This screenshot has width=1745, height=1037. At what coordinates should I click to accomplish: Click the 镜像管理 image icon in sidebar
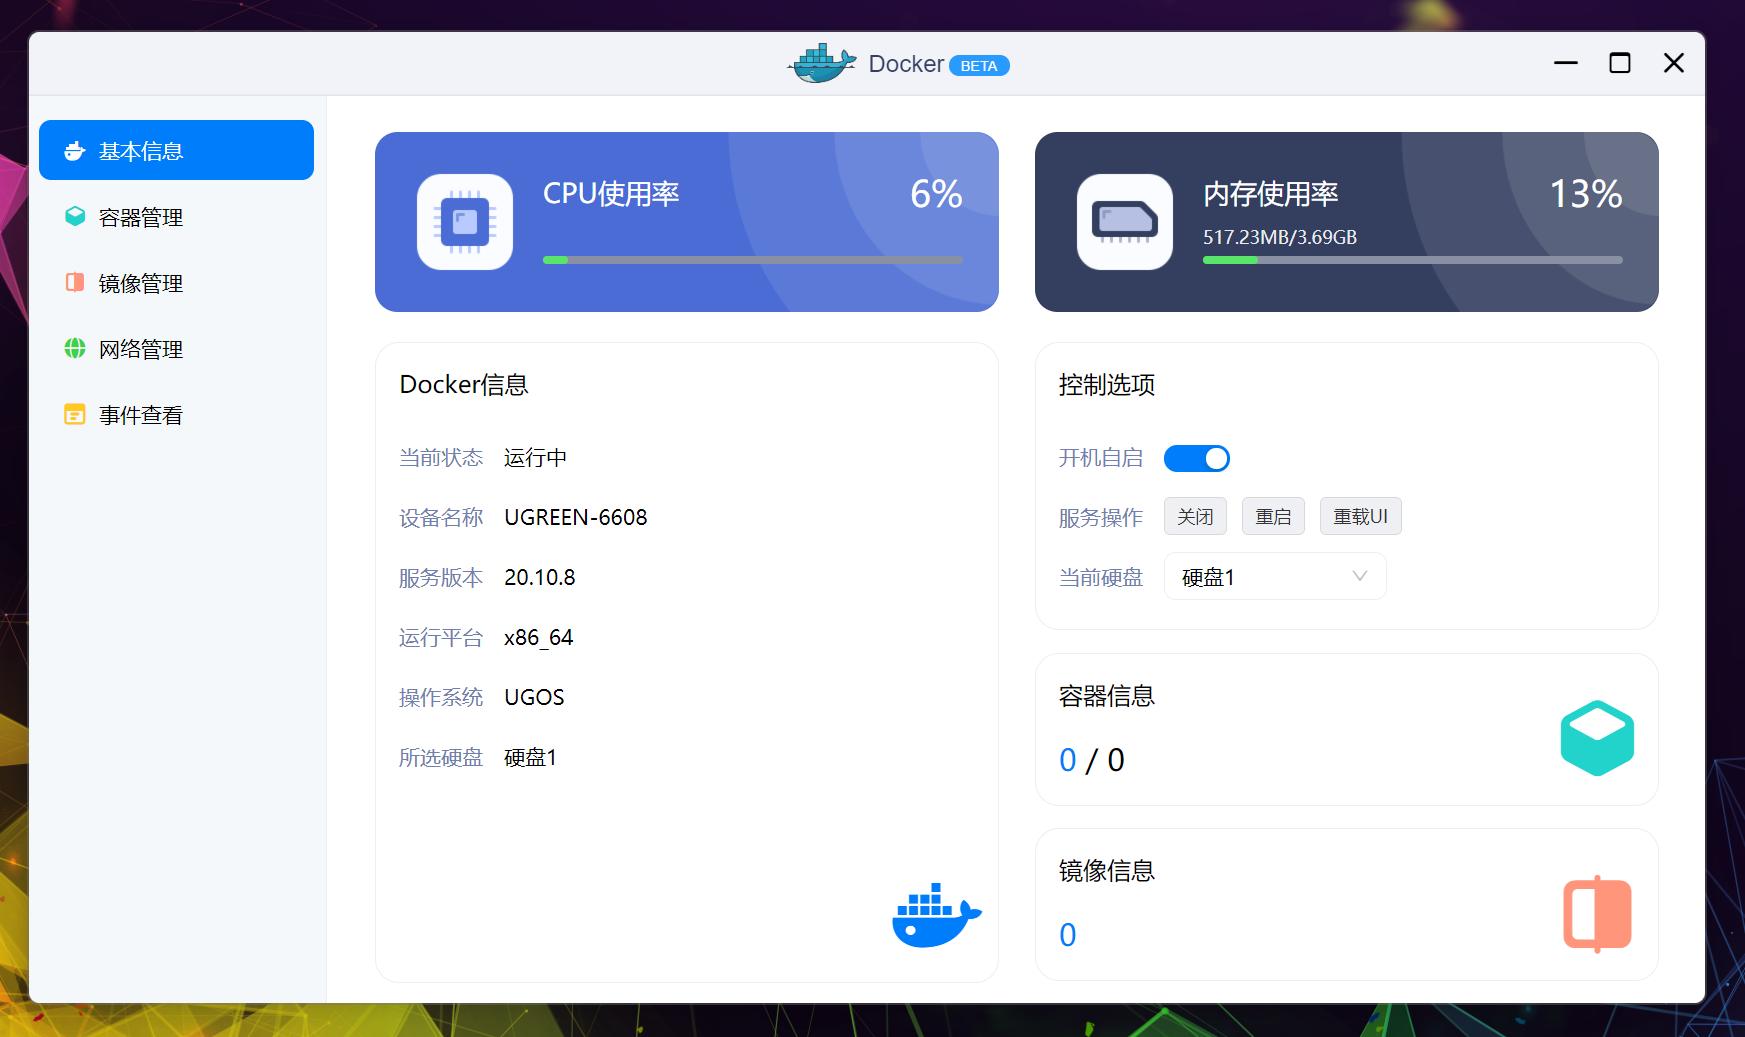[x=74, y=283]
